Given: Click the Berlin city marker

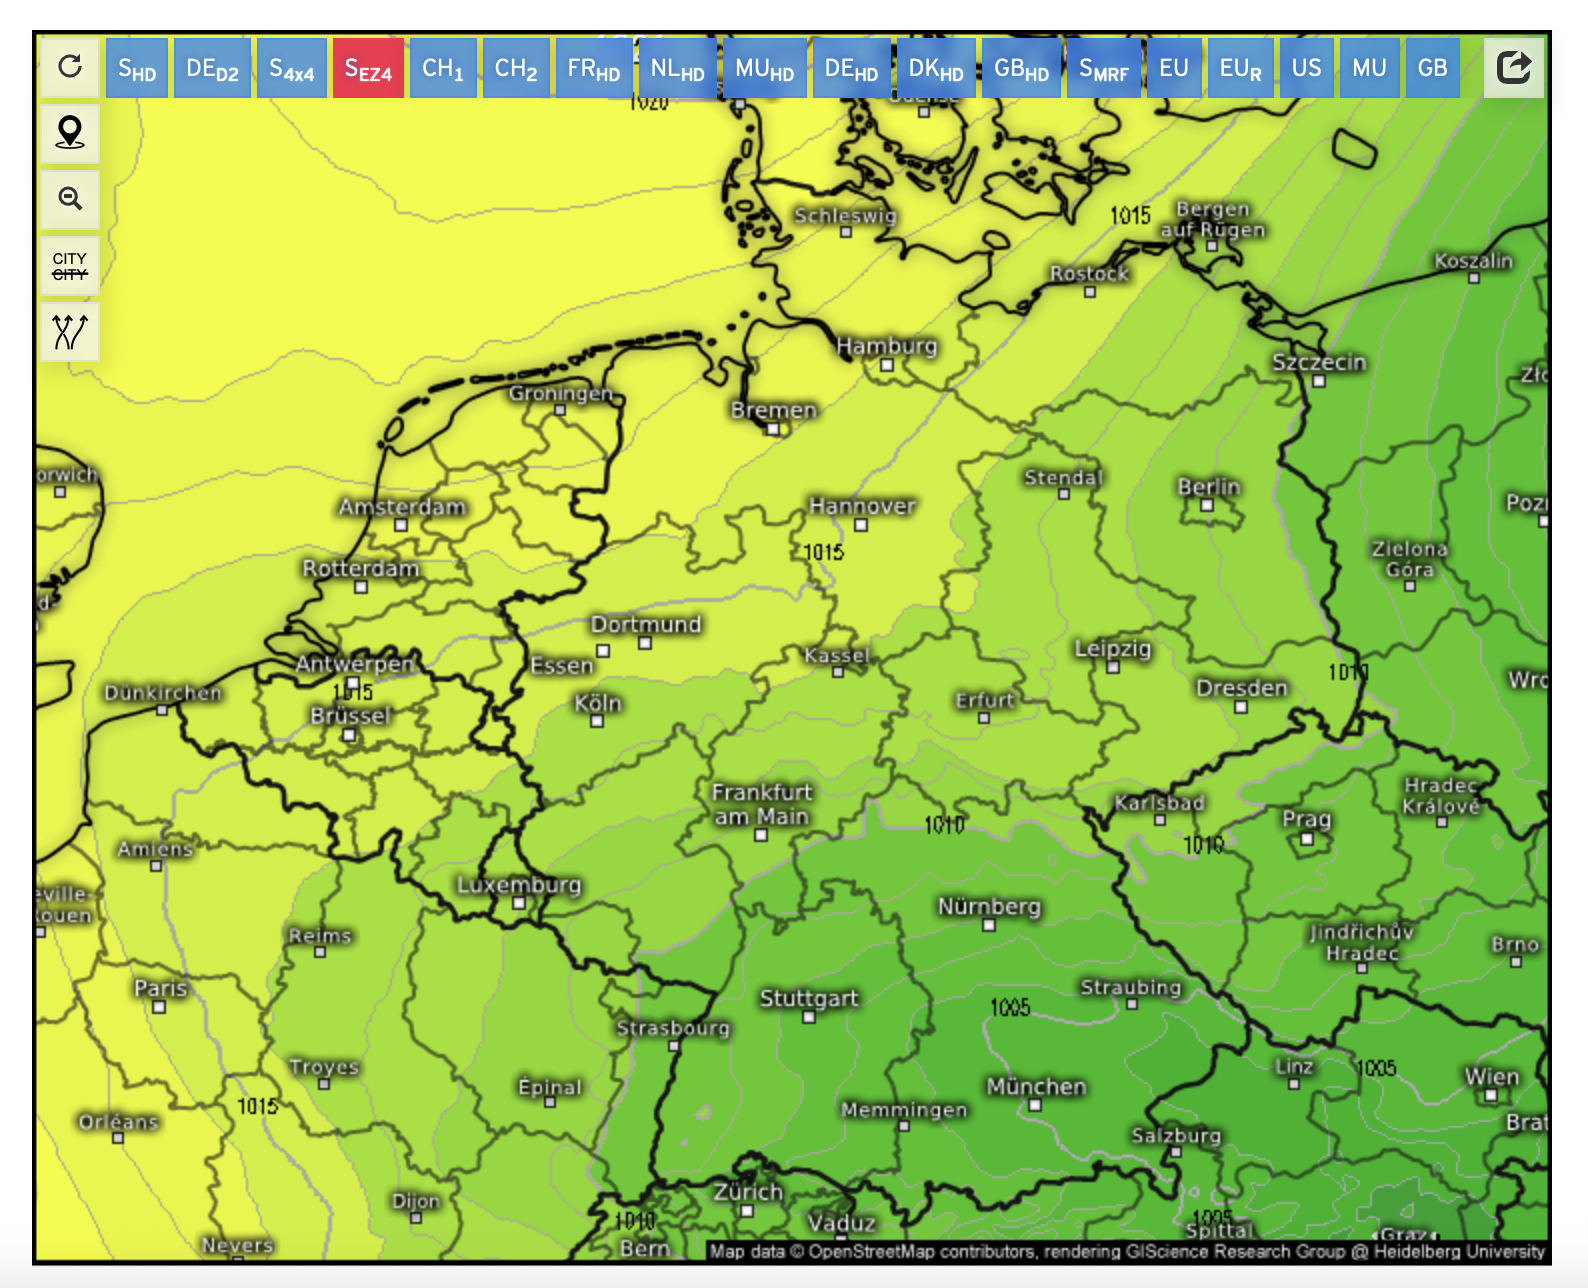Looking at the screenshot, I should tap(1207, 506).
